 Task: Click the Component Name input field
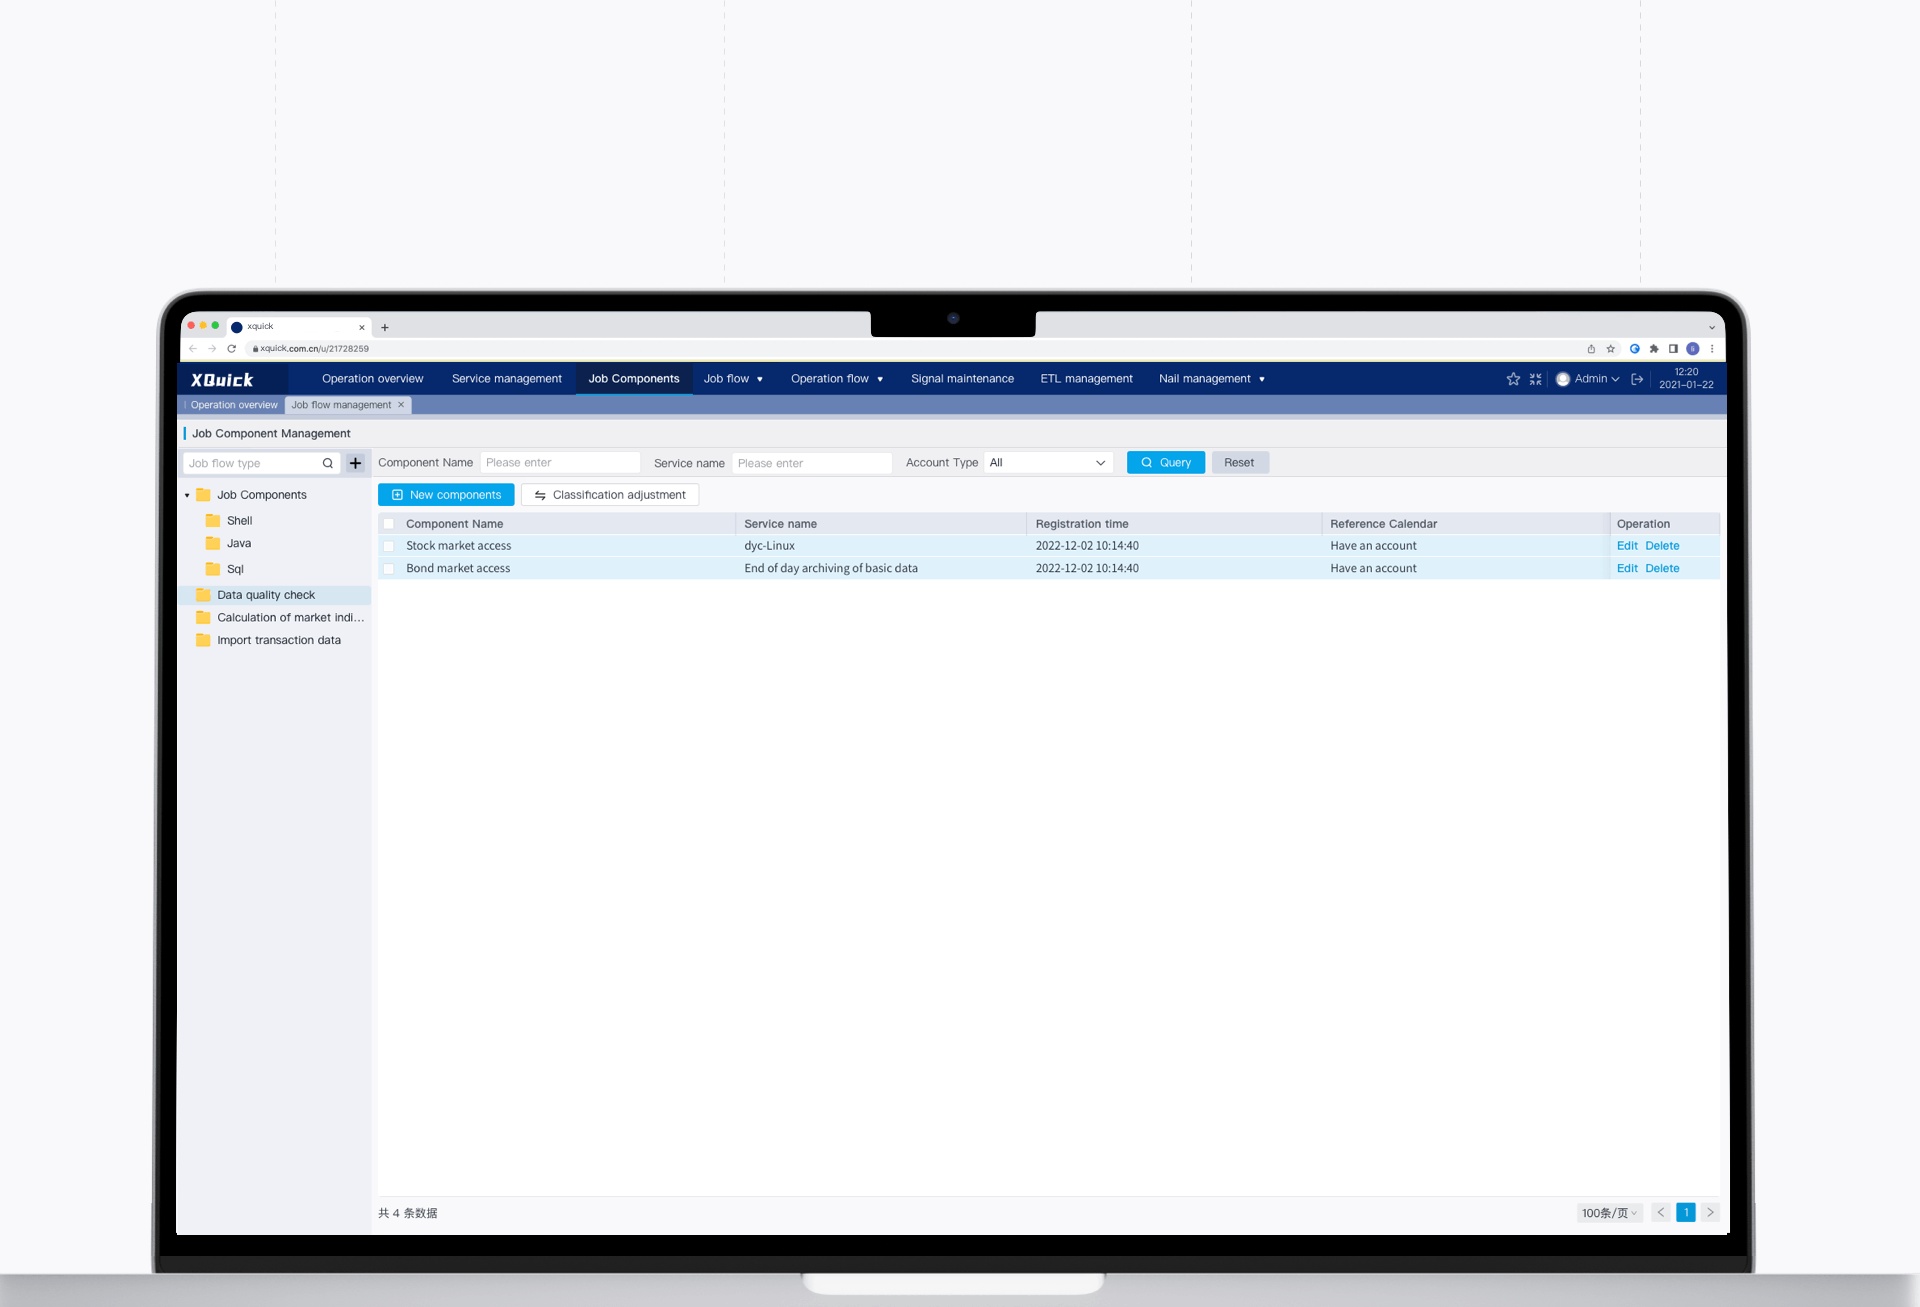(x=560, y=463)
